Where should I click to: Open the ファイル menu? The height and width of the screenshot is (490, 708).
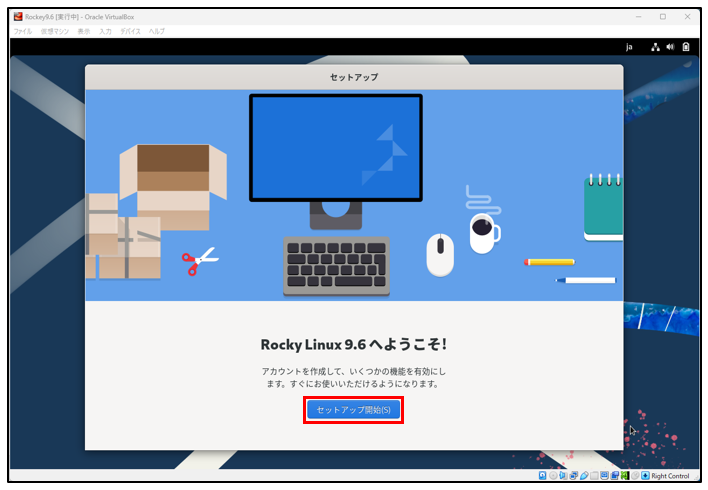tap(22, 32)
